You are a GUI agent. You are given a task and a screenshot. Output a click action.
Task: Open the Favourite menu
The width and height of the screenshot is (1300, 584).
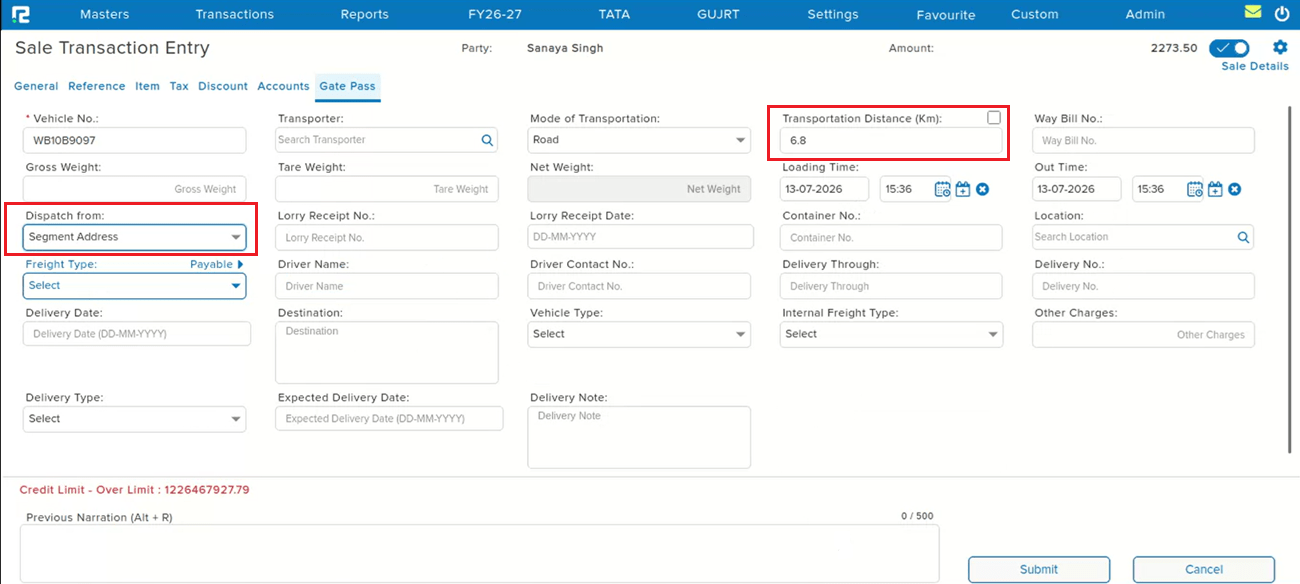946,15
